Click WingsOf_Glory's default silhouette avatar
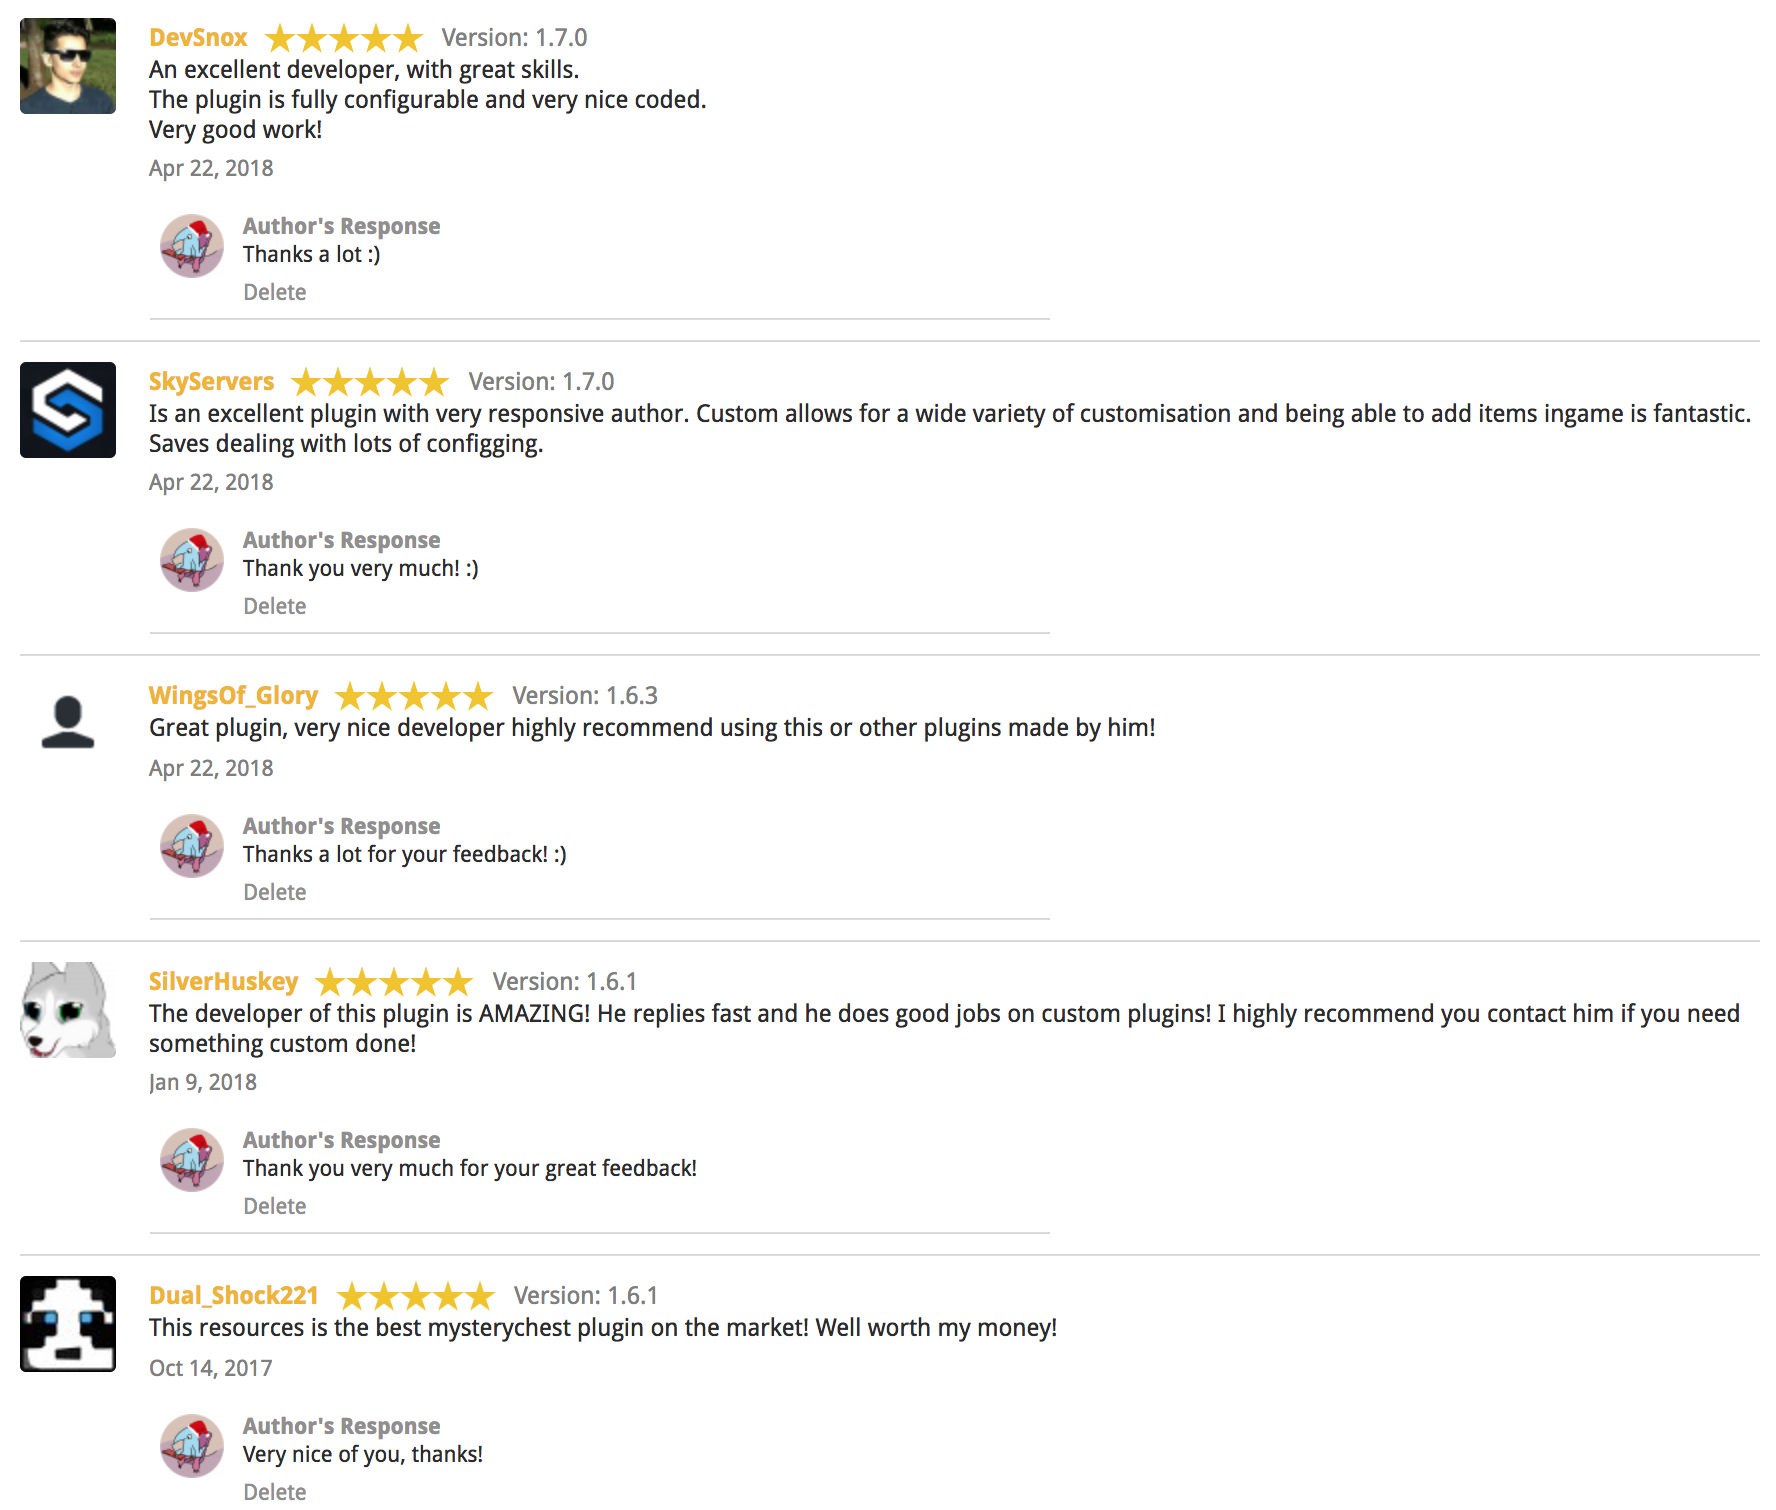Viewport: 1776px width, 1510px height. pos(68,722)
